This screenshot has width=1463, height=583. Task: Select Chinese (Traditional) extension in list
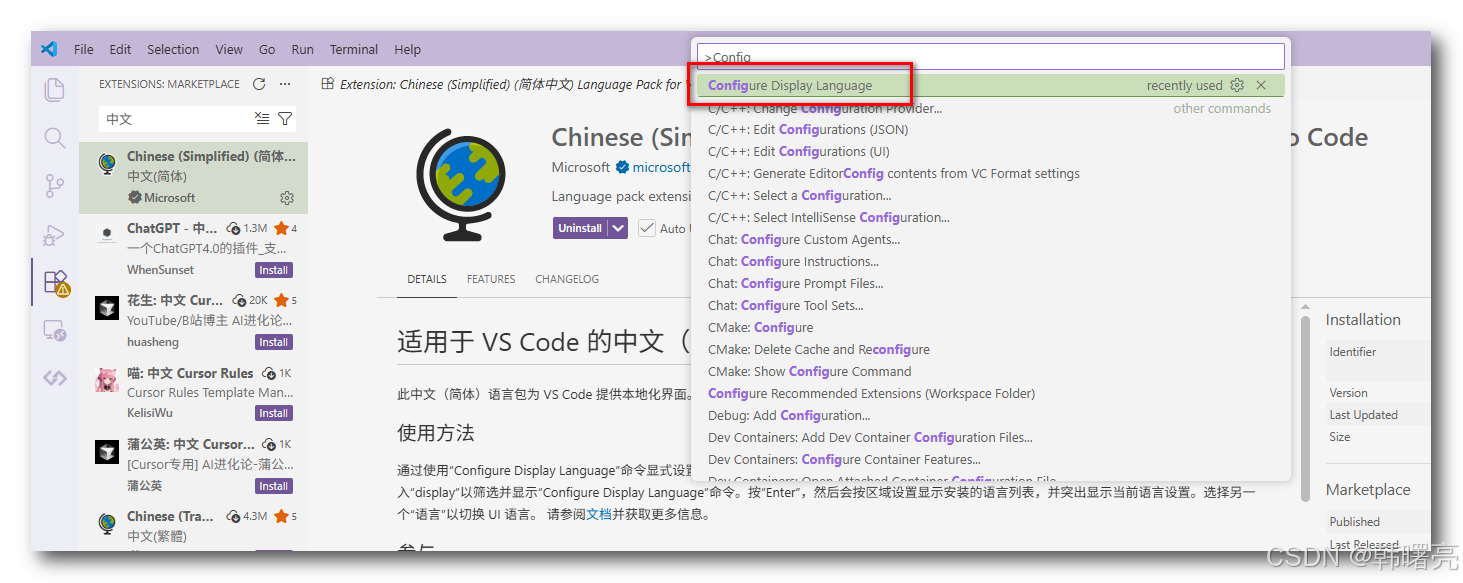click(193, 527)
